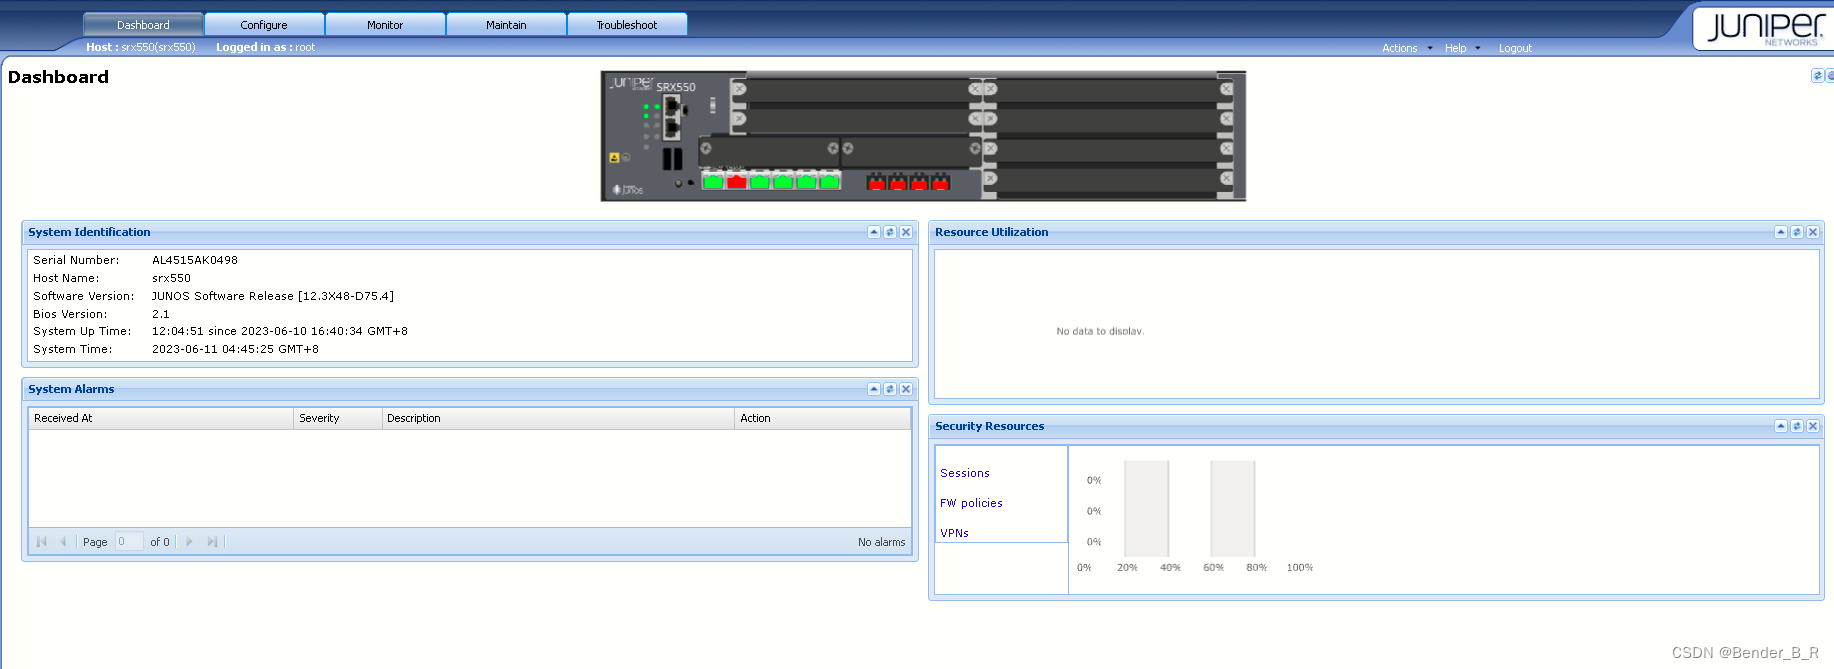Click the second red SFP port
This screenshot has width=1834, height=669.
pyautogui.click(x=898, y=181)
